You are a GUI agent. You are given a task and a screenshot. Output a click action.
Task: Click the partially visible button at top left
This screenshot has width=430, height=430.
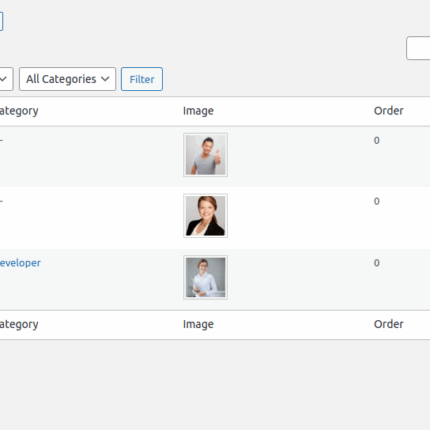pyautogui.click(x=1, y=21)
